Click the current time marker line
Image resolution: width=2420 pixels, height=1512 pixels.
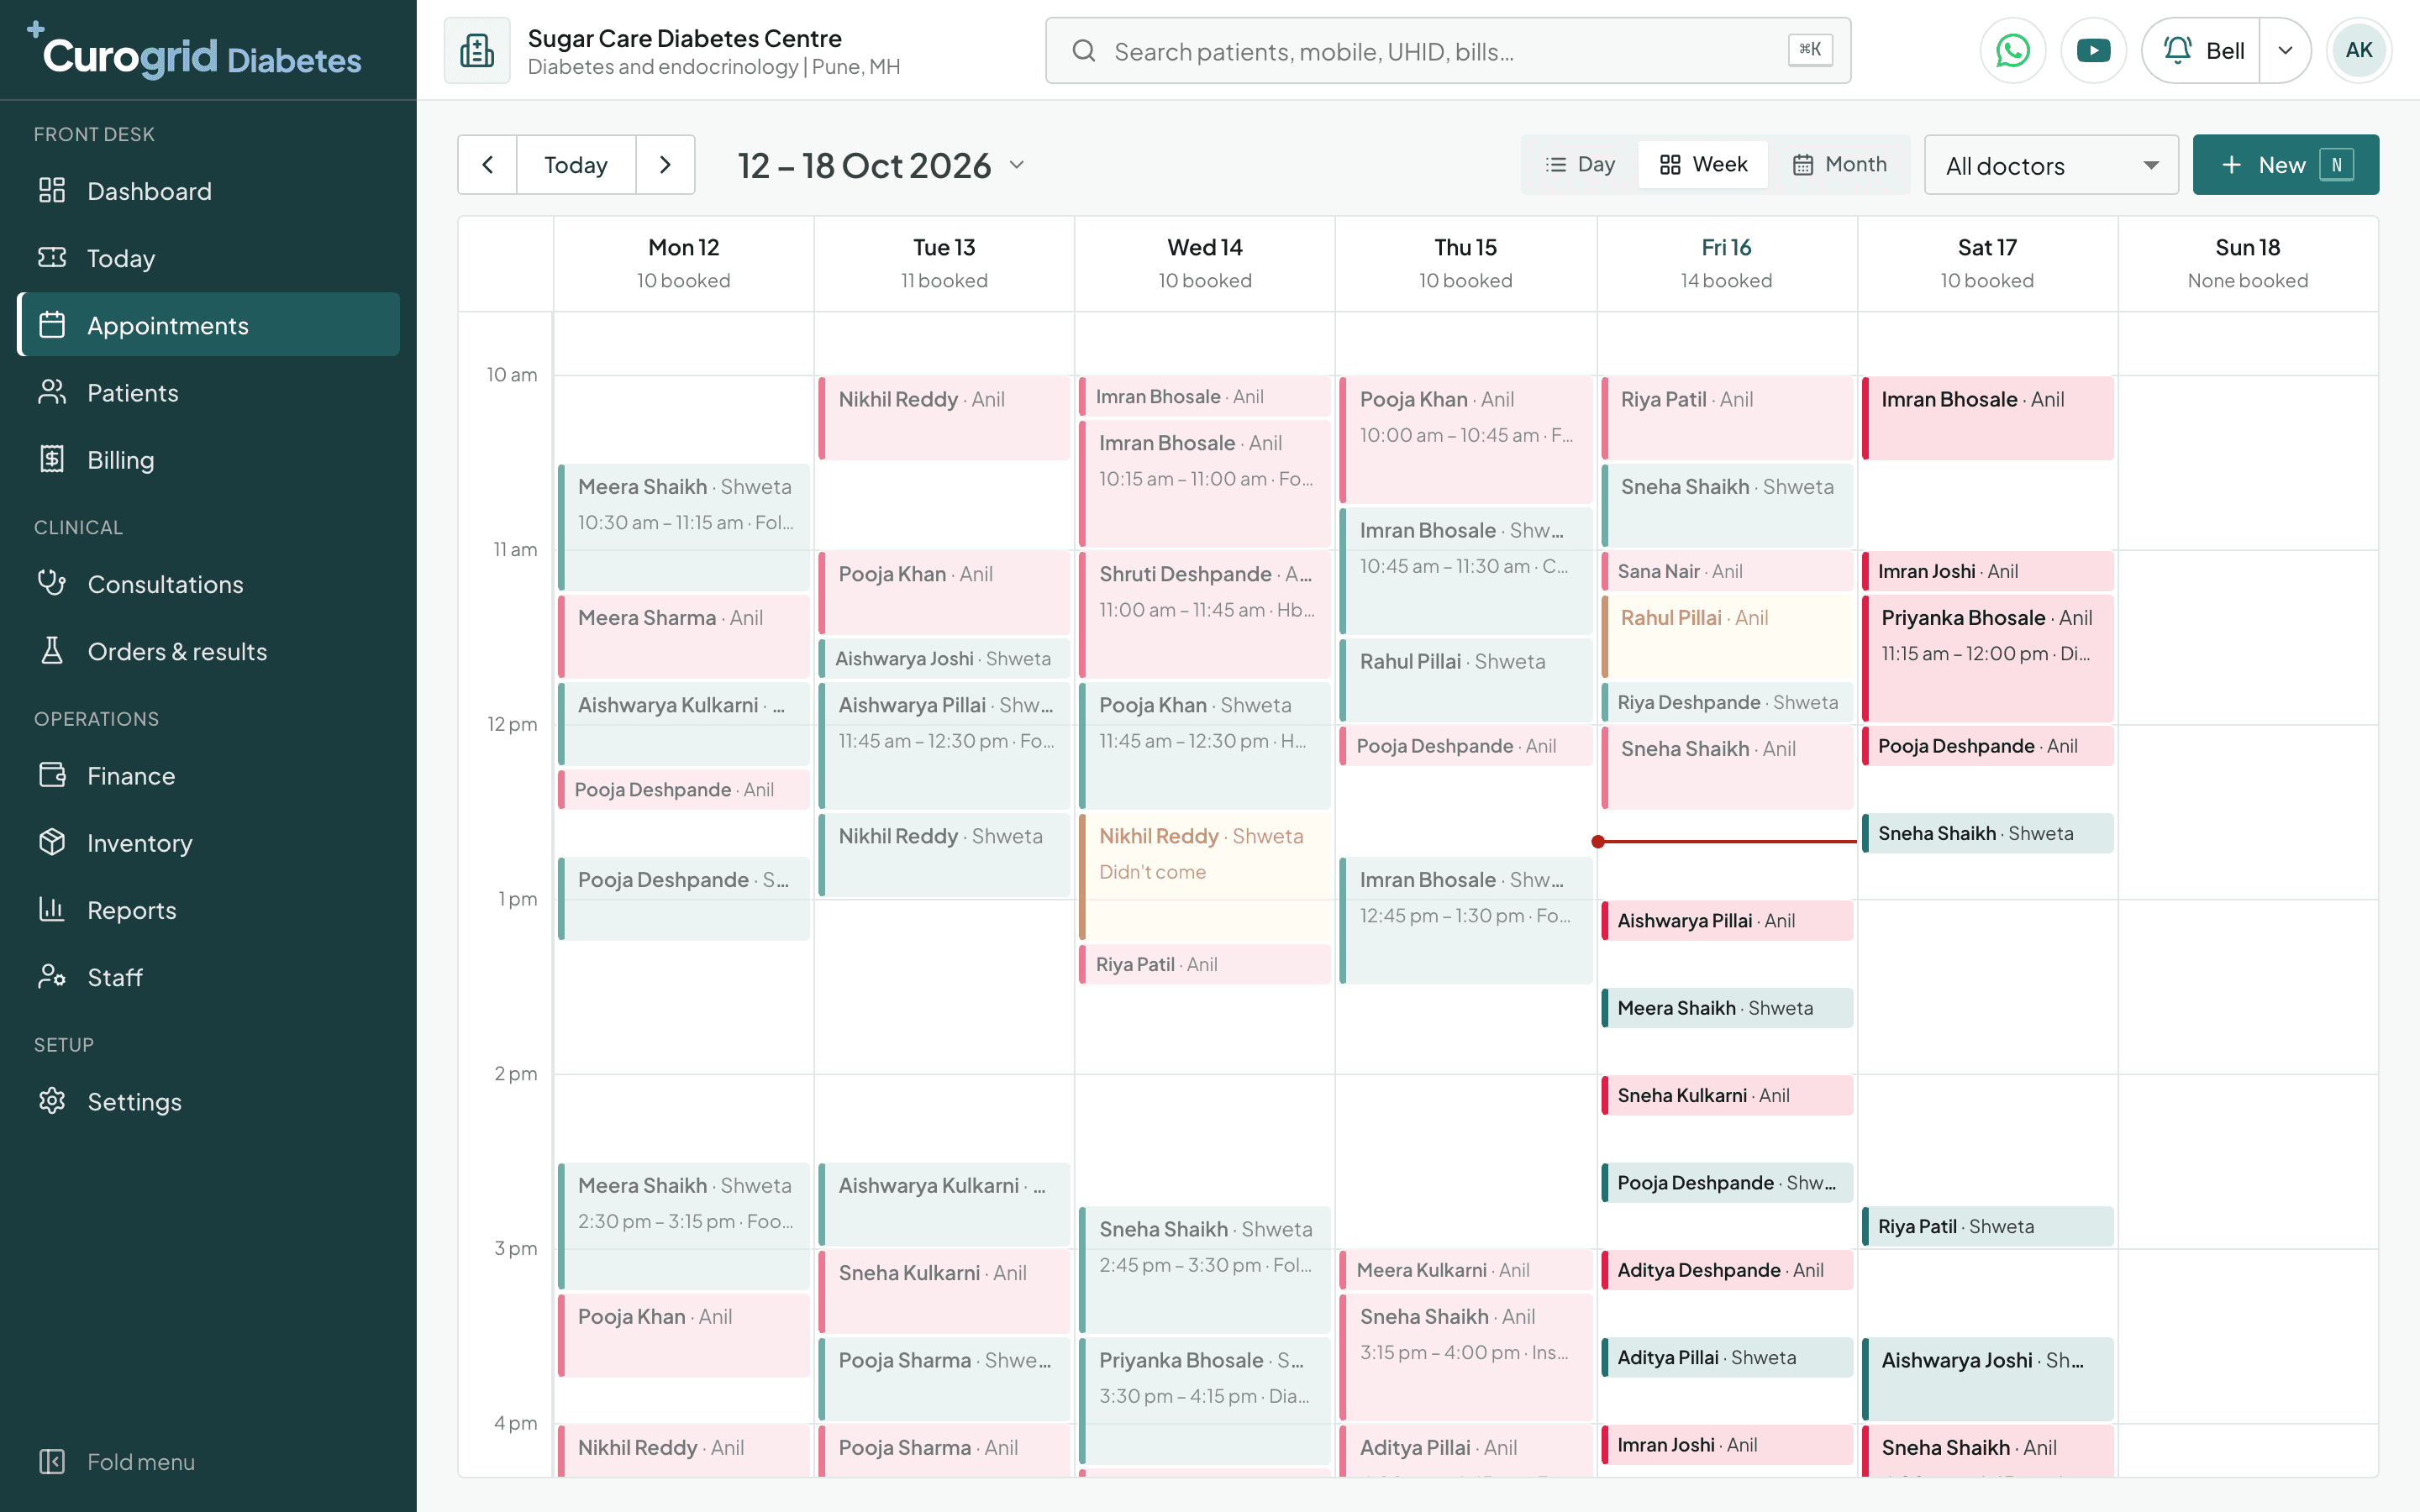click(x=1726, y=841)
